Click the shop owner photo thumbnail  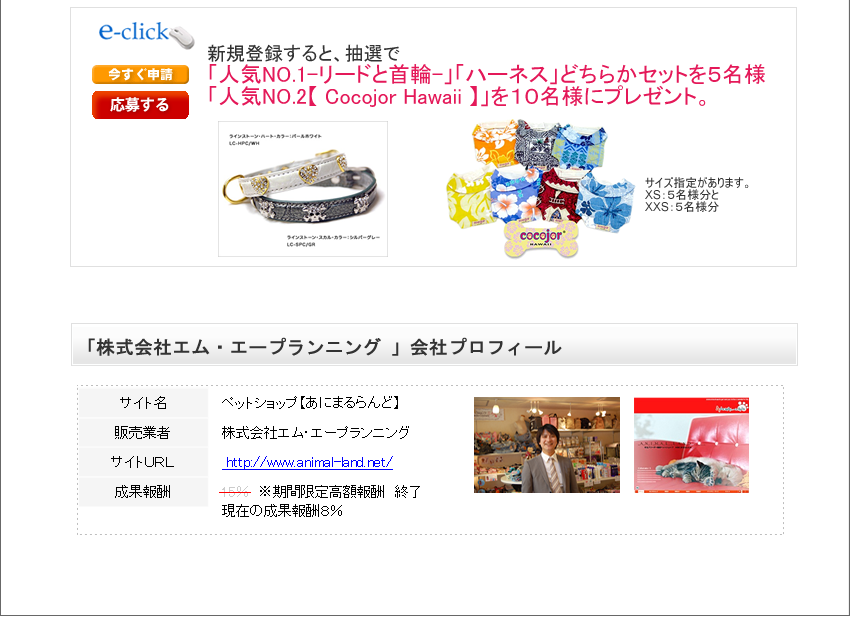point(547,445)
